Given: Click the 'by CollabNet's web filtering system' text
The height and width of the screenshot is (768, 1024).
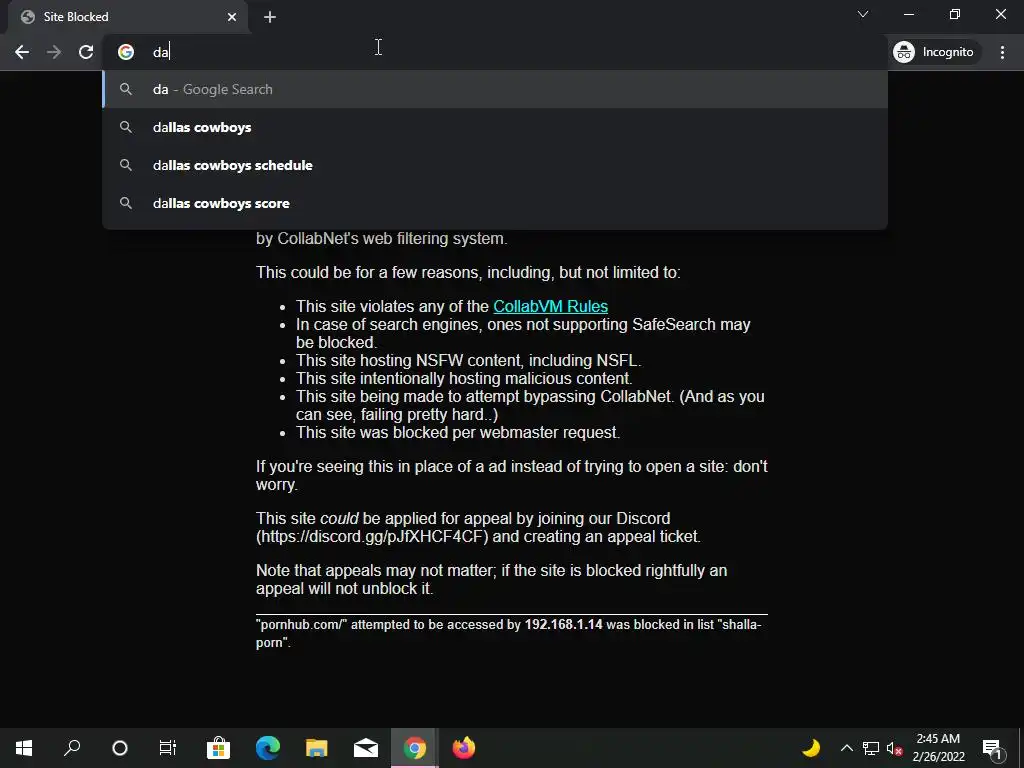Looking at the screenshot, I should [381, 238].
